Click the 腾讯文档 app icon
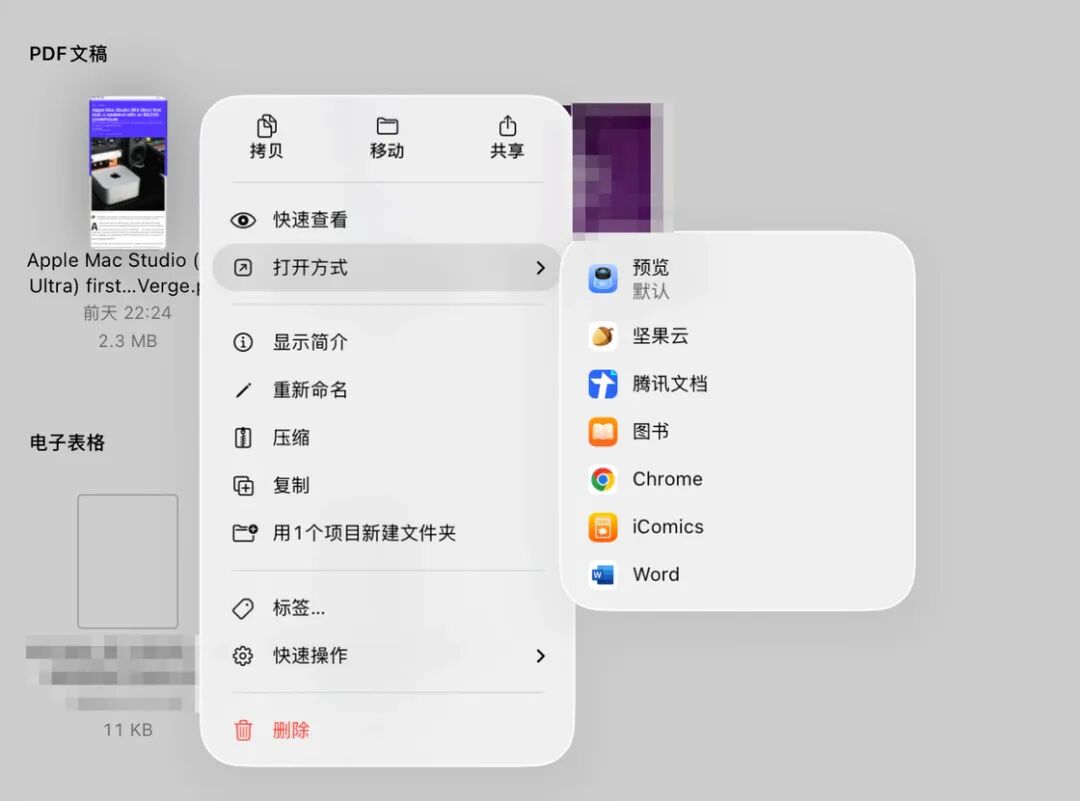This screenshot has width=1080, height=801. tap(603, 384)
